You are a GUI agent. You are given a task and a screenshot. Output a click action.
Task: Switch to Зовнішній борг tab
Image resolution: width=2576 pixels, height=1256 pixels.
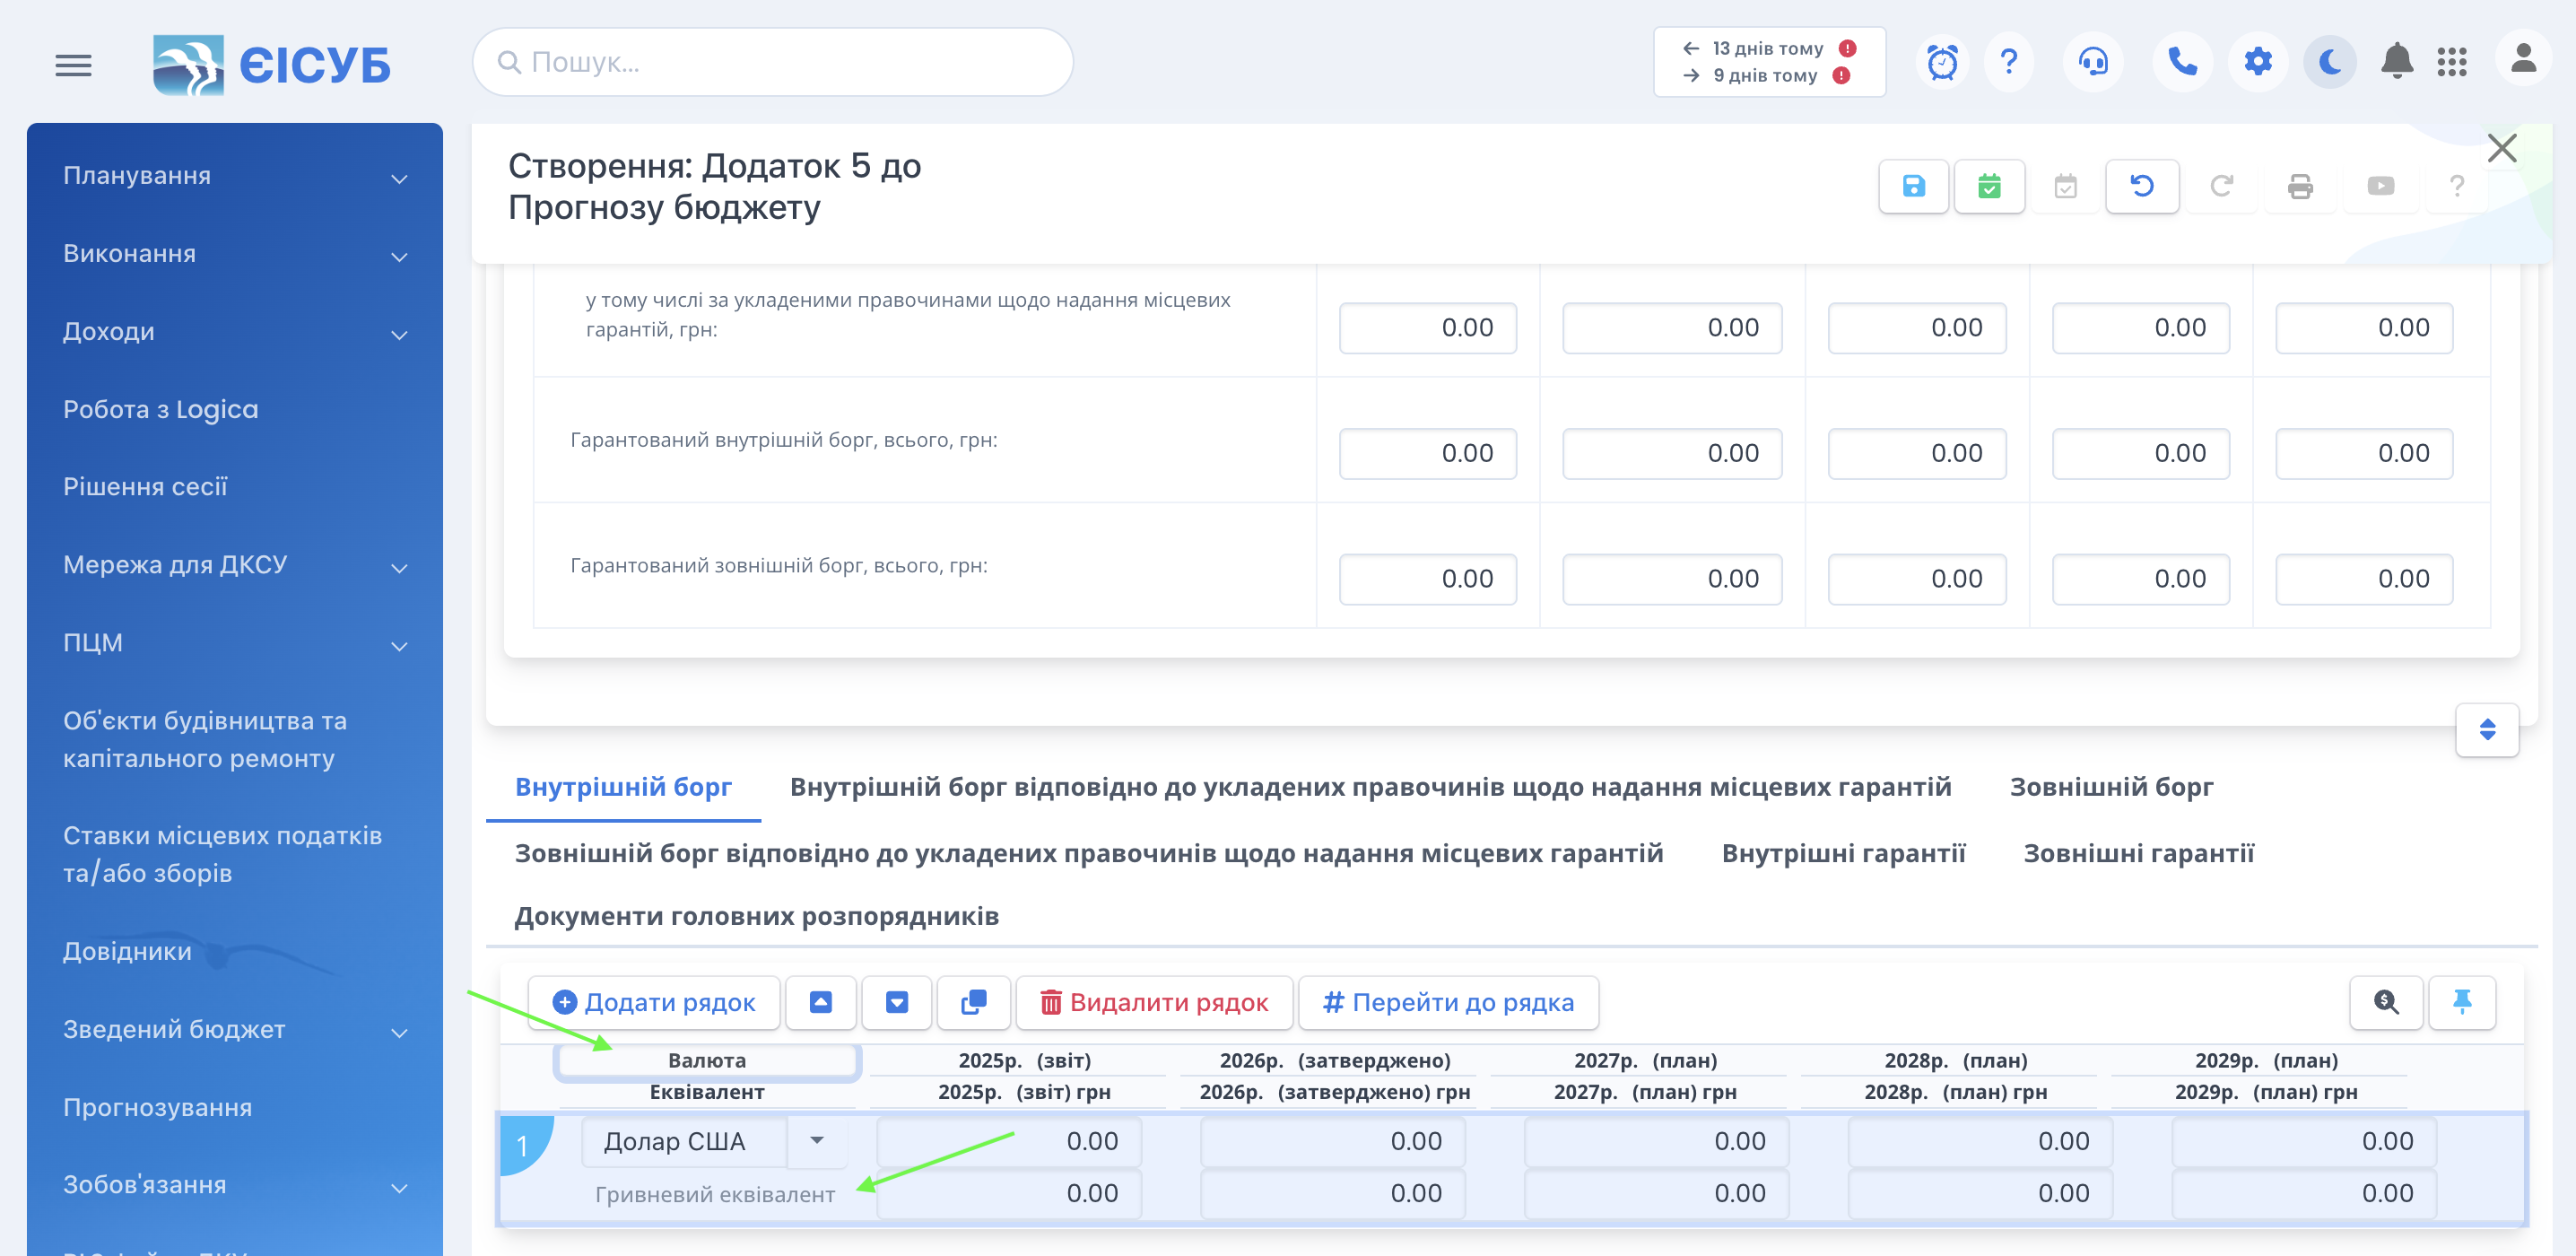point(2111,787)
